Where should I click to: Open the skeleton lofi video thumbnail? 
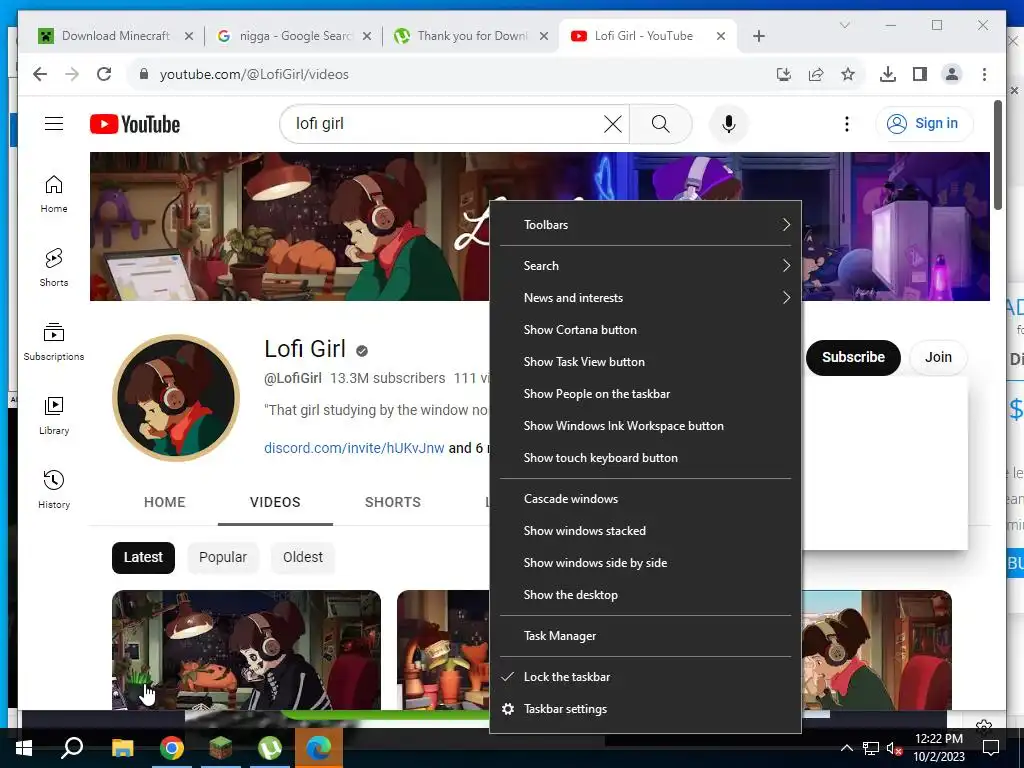pos(246,650)
